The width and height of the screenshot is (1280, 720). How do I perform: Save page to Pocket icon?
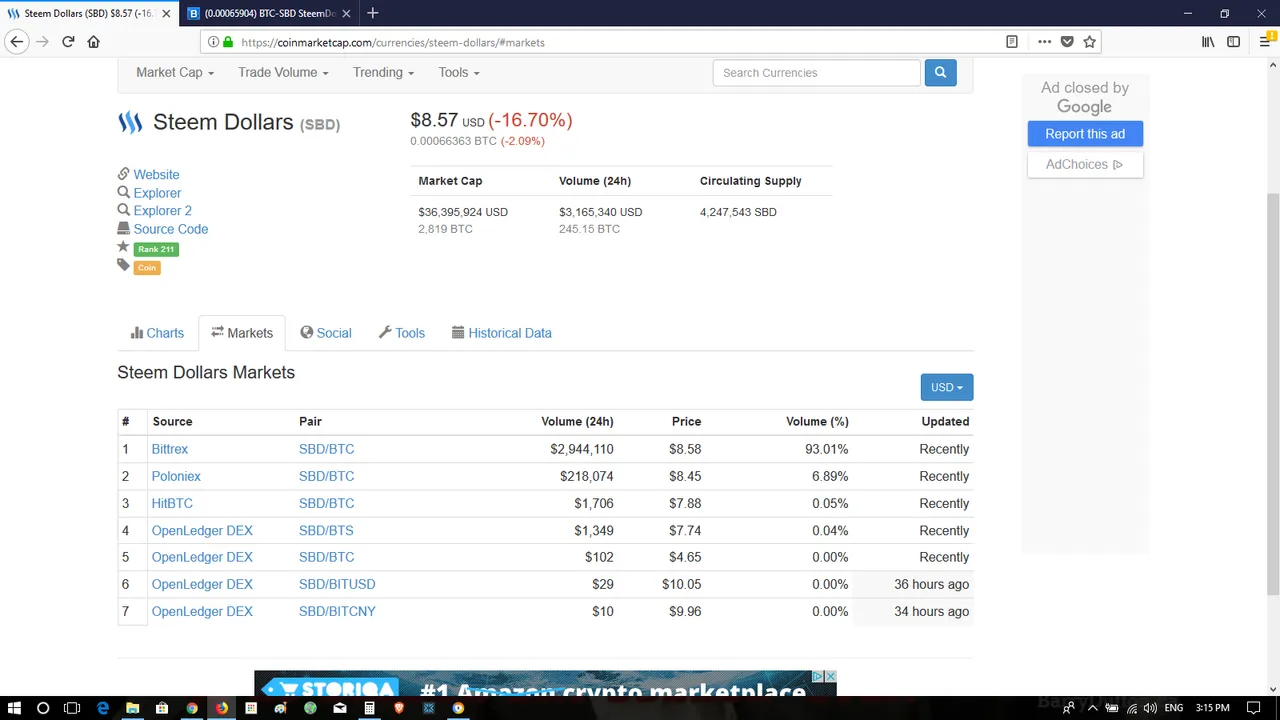pos(1067,42)
